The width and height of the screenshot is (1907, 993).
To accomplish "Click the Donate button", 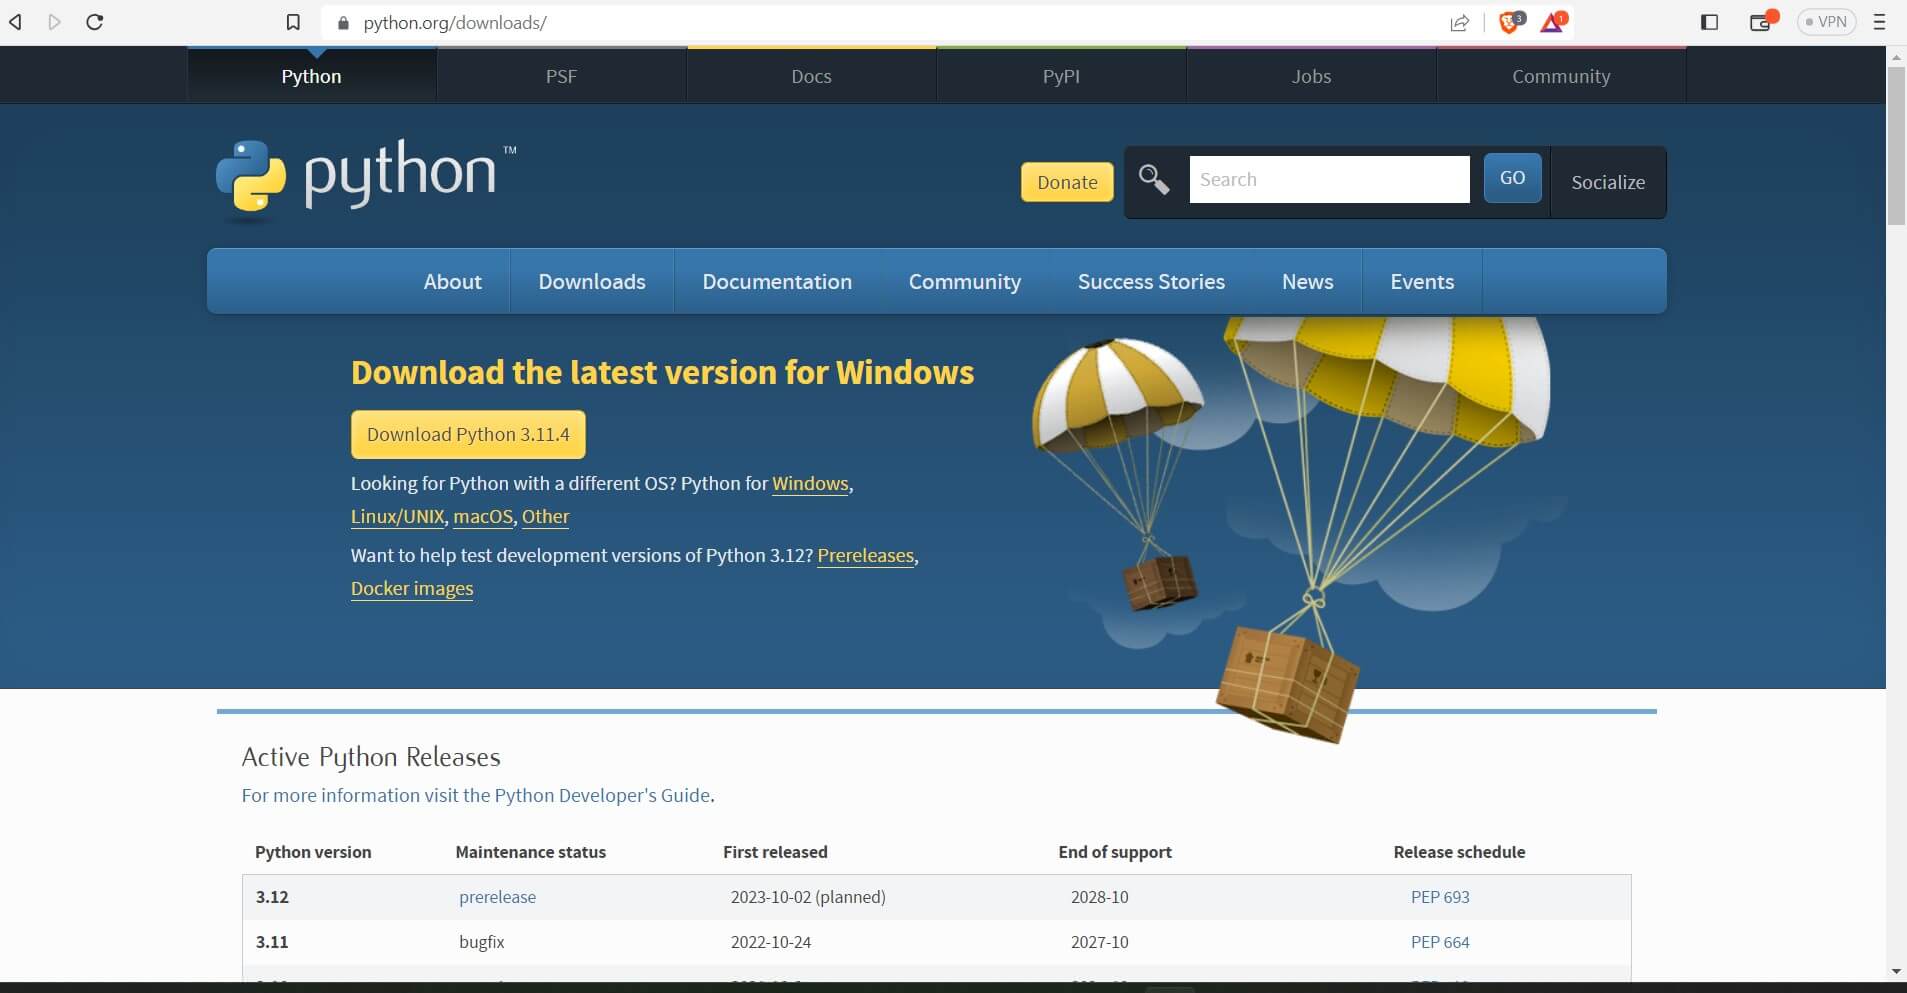I will tap(1066, 182).
